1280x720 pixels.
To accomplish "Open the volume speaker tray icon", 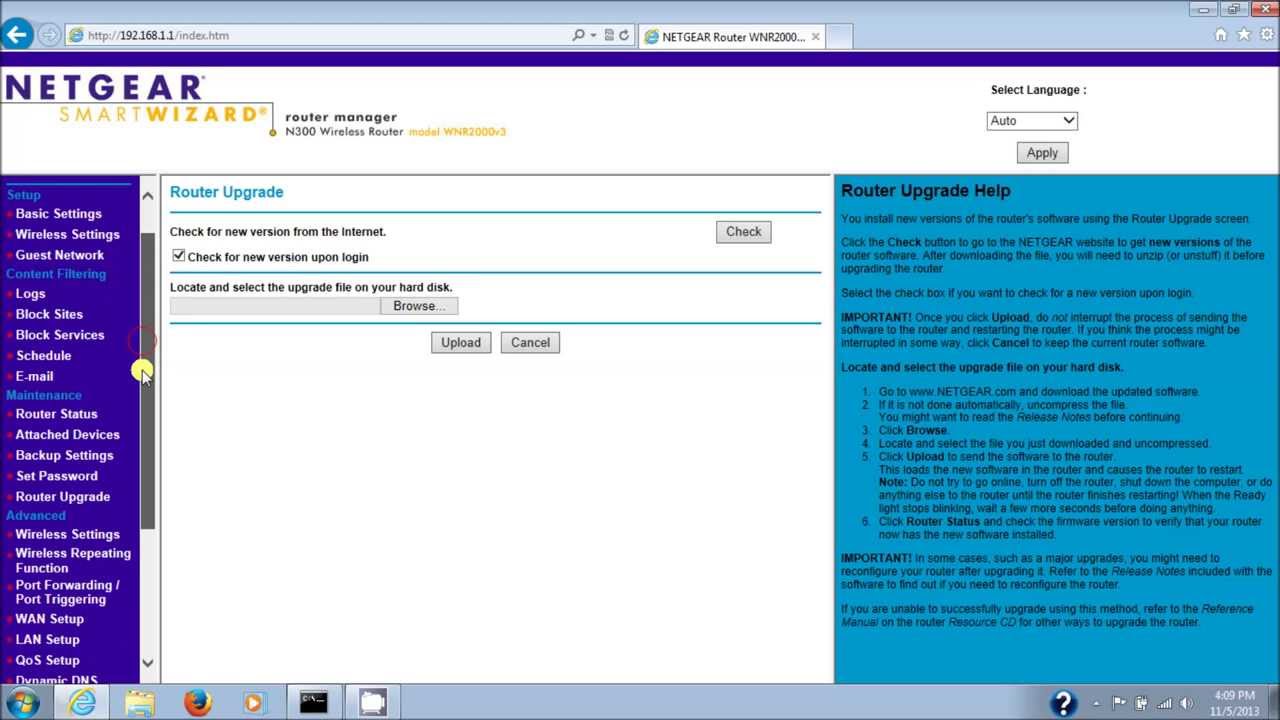I will point(1187,703).
